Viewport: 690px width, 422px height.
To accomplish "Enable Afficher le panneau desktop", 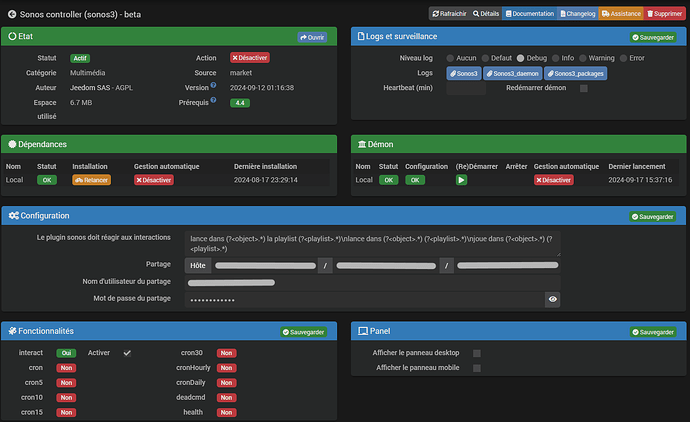I will [477, 353].
